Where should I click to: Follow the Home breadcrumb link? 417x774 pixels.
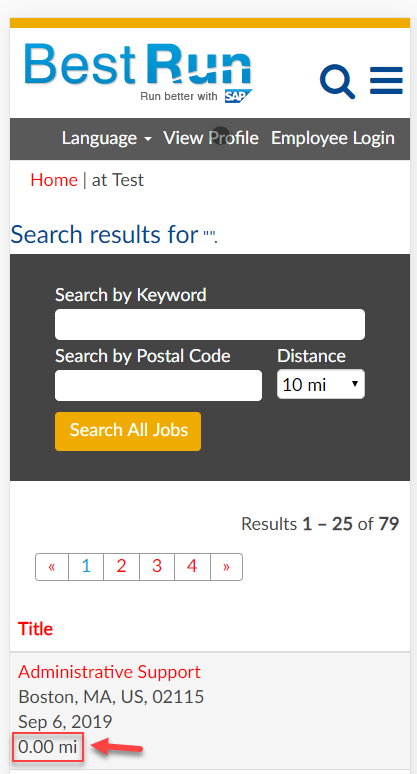click(x=54, y=180)
